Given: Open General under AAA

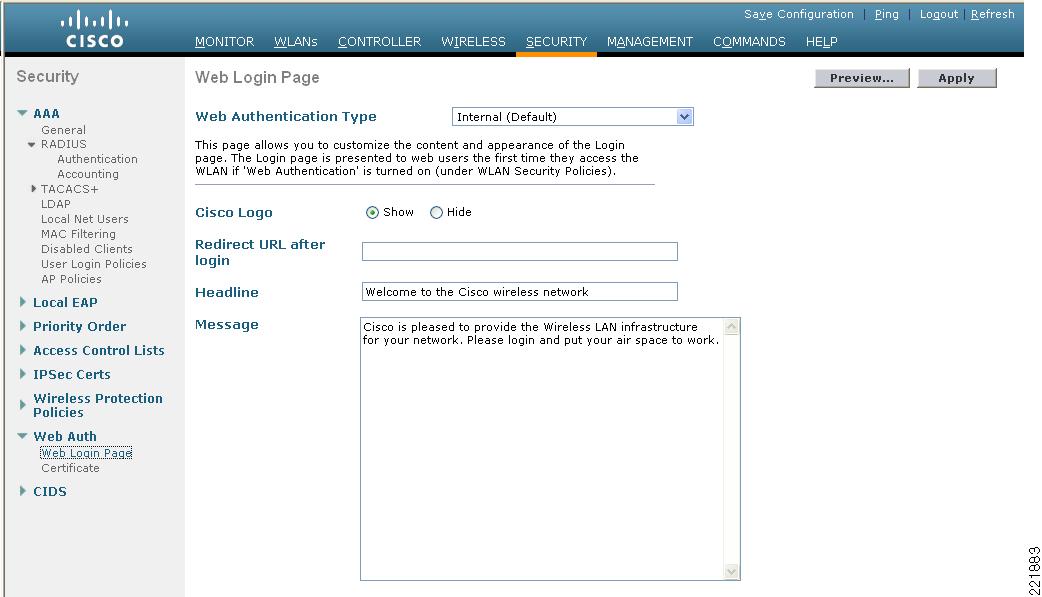Looking at the screenshot, I should pos(63,130).
